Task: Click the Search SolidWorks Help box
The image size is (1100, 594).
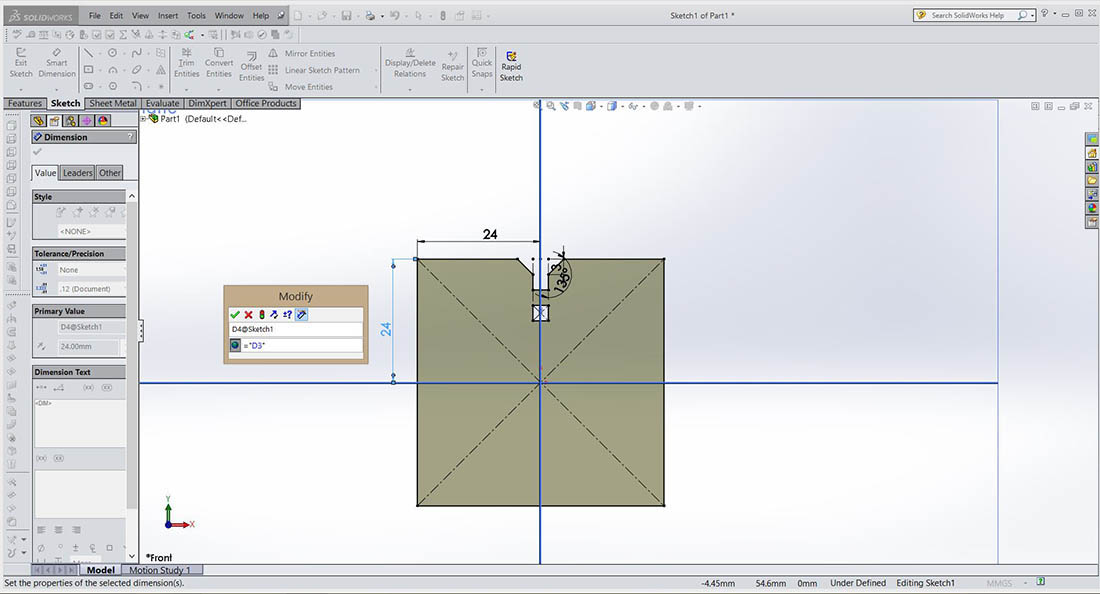Action: tap(974, 15)
